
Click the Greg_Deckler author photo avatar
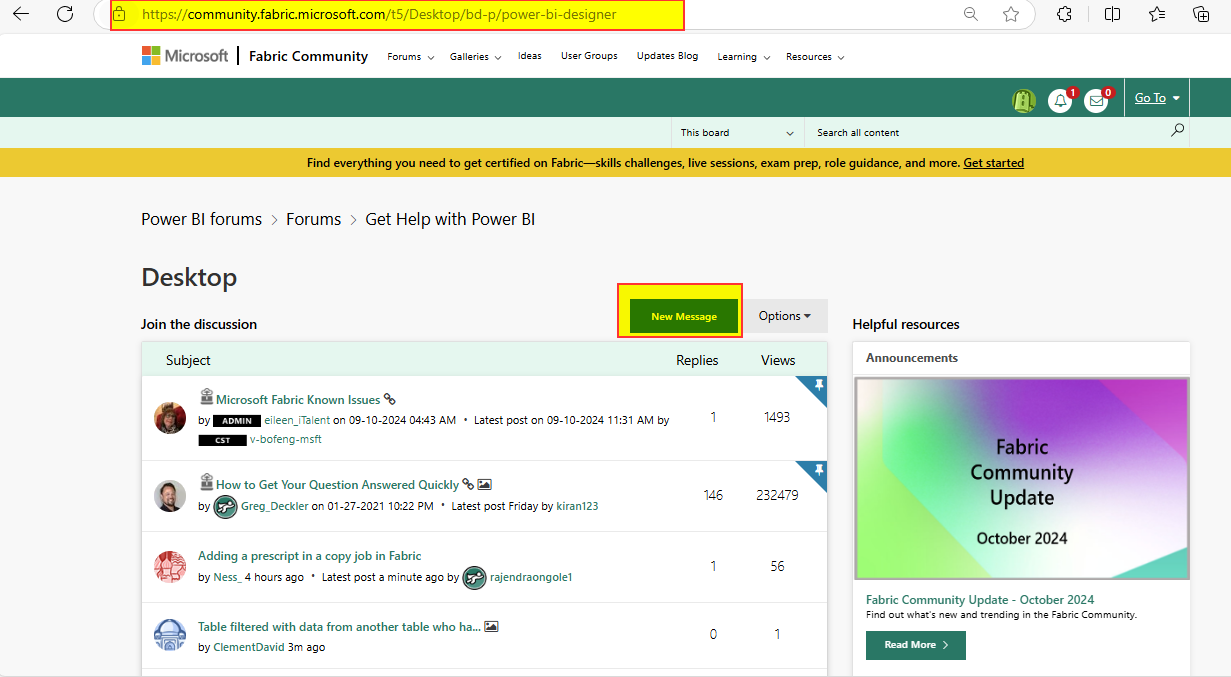(x=170, y=496)
